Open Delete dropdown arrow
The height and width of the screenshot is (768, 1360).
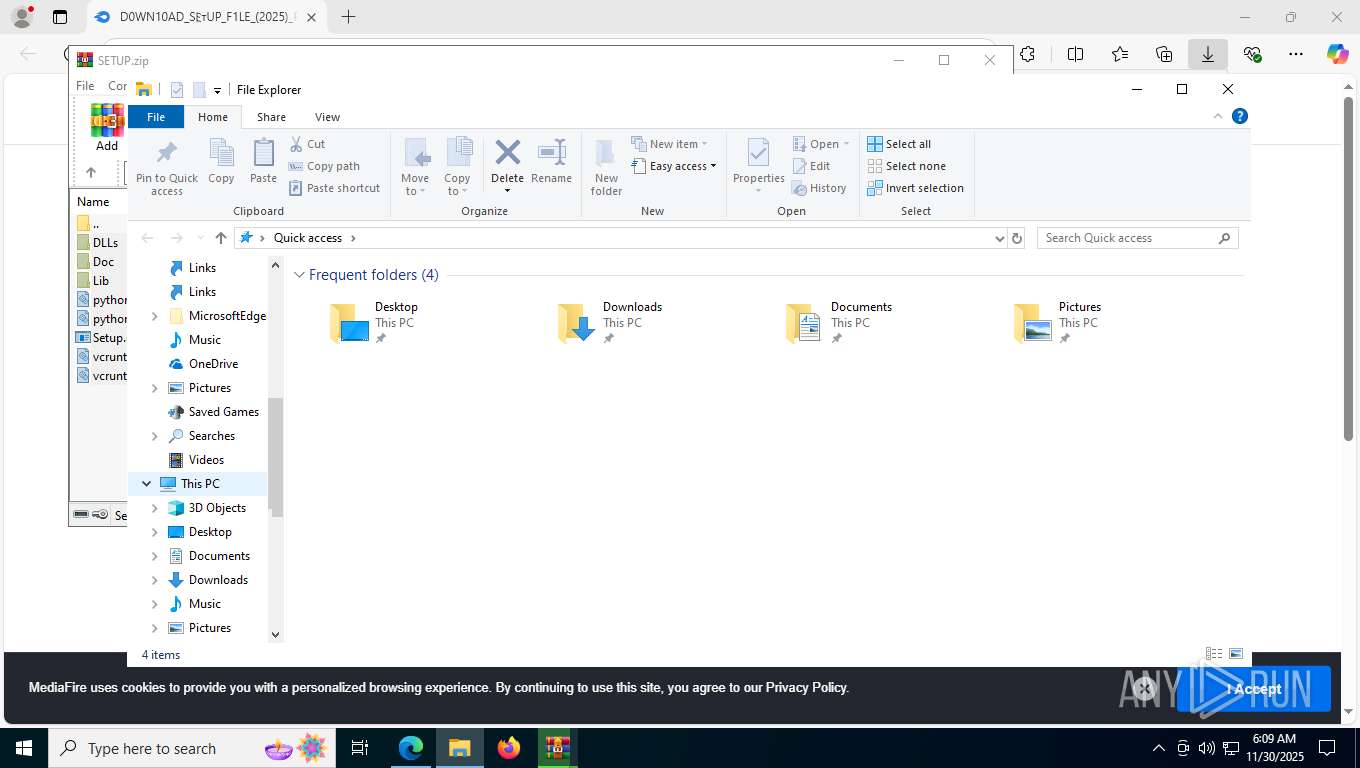click(507, 191)
